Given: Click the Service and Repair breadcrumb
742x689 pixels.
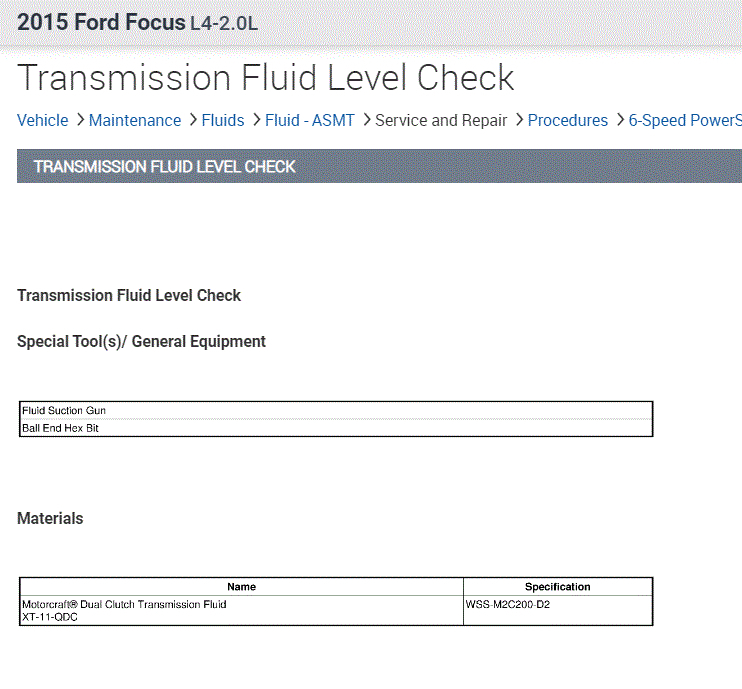Looking at the screenshot, I should pos(441,121).
